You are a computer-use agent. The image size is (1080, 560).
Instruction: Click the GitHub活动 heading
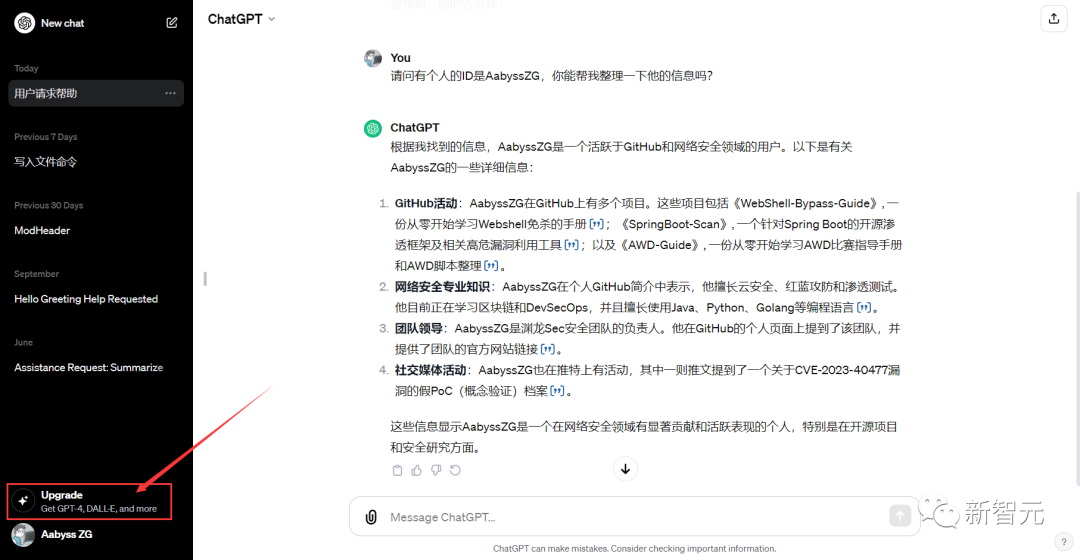[426, 203]
